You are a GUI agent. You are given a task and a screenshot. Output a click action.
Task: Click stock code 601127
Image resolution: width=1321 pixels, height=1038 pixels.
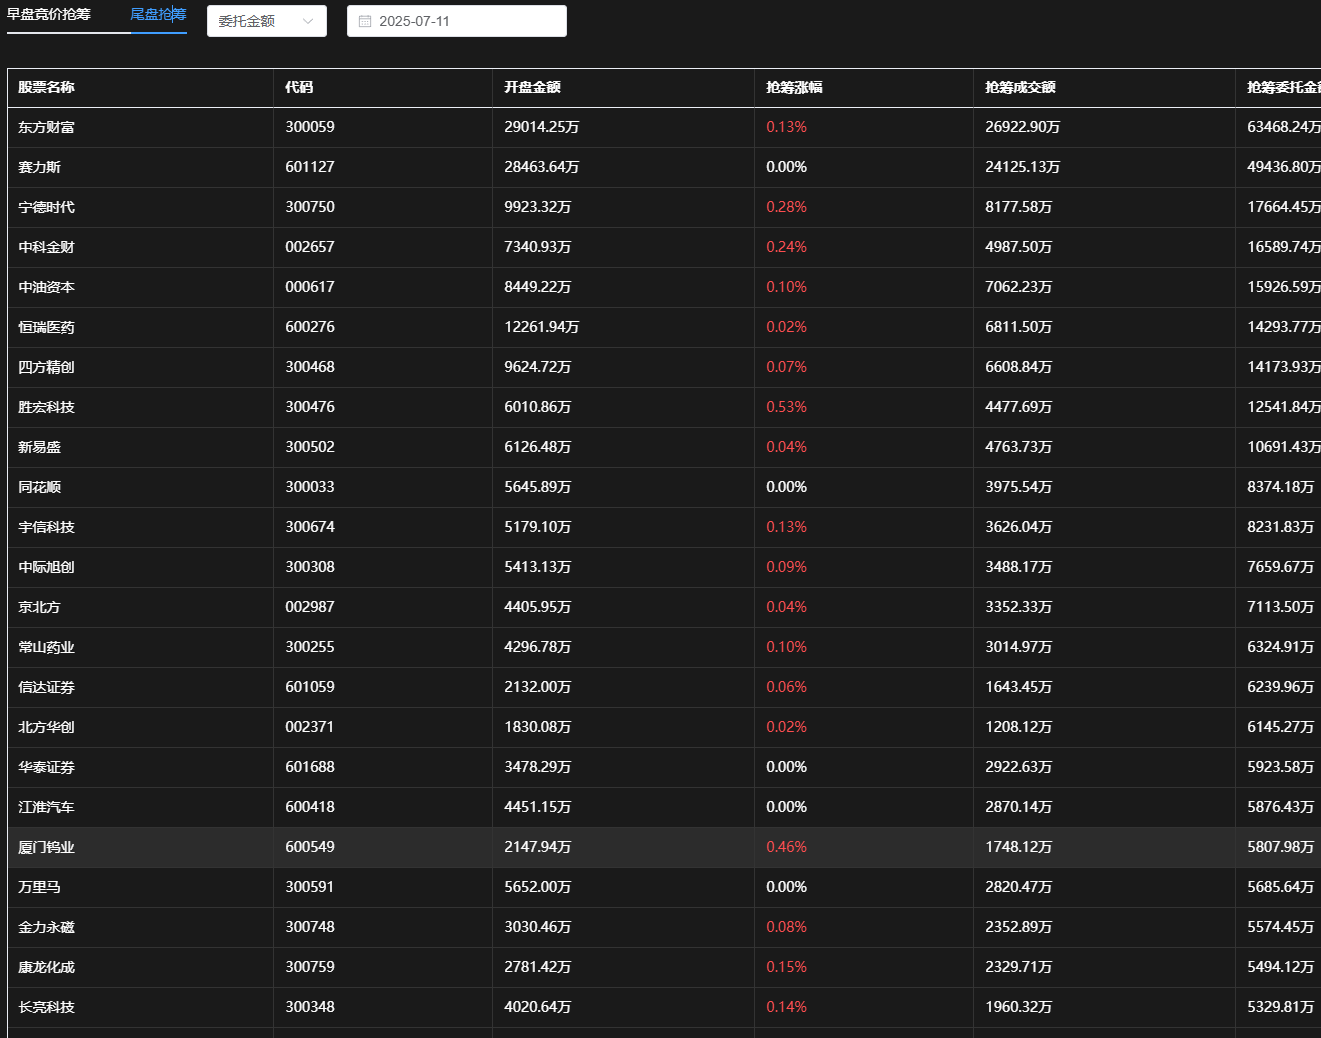click(310, 167)
